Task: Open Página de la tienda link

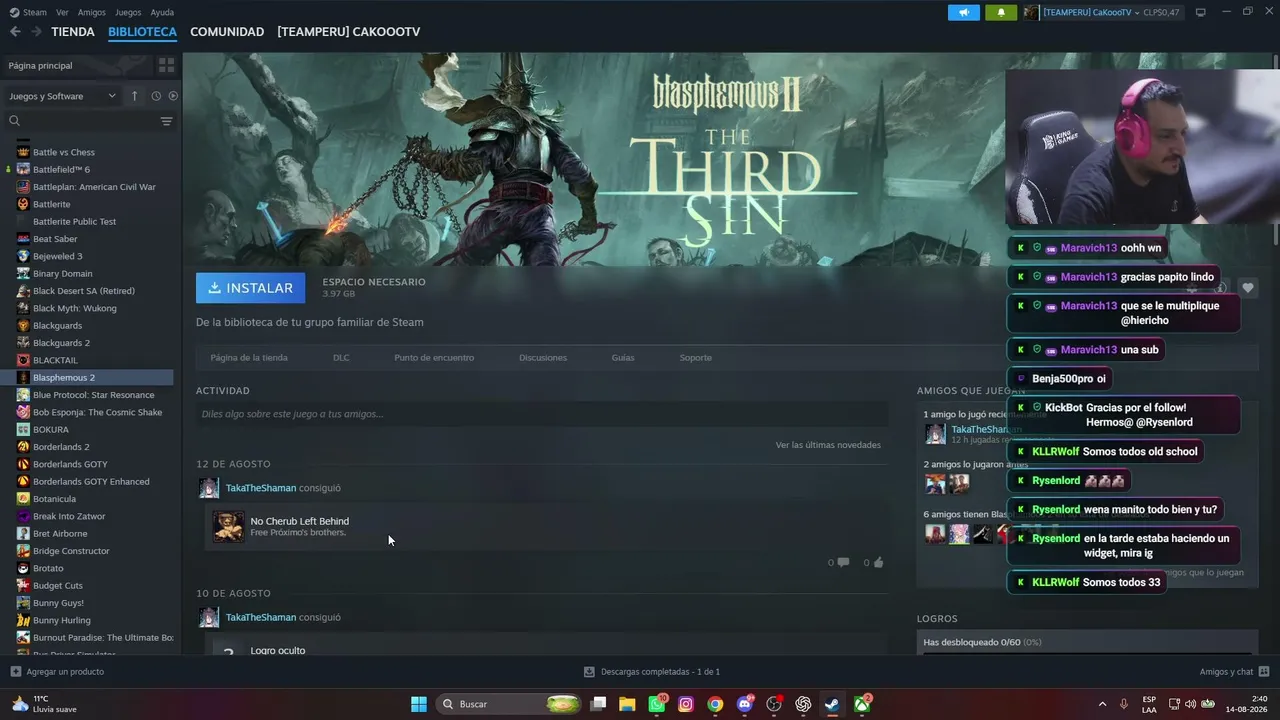Action: coord(249,357)
